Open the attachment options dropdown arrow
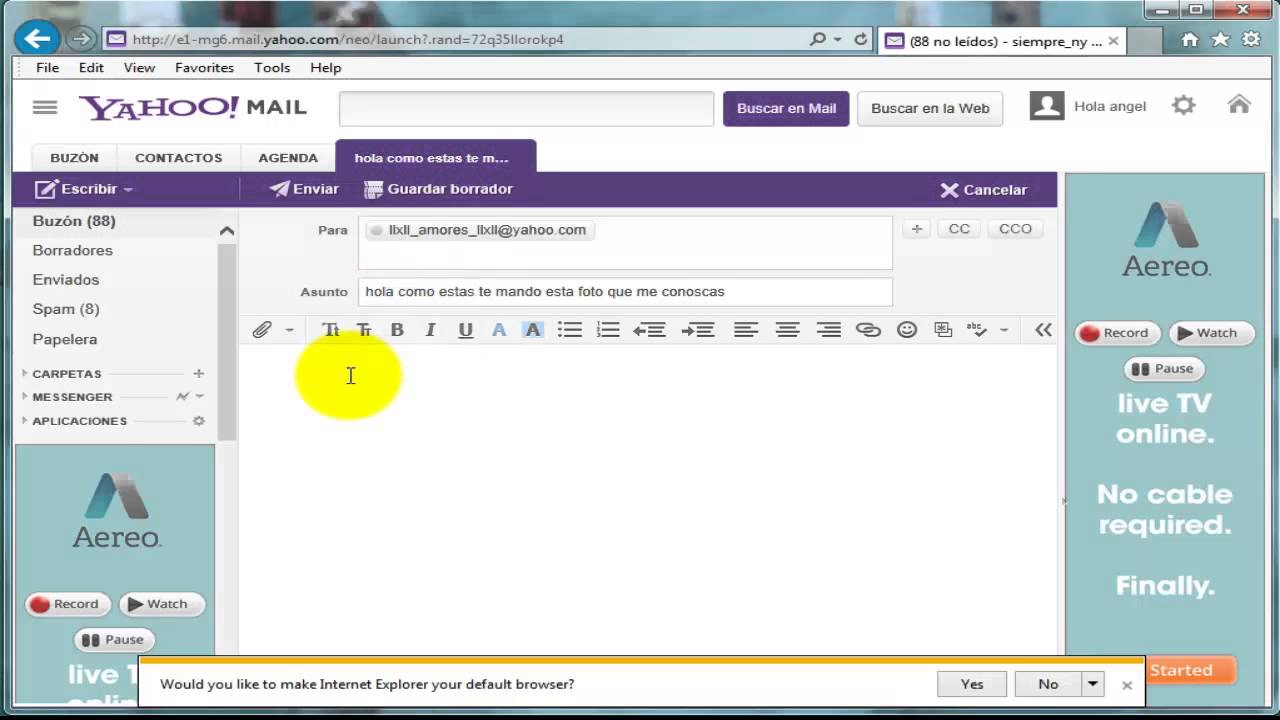The height and width of the screenshot is (720, 1280). tap(289, 330)
